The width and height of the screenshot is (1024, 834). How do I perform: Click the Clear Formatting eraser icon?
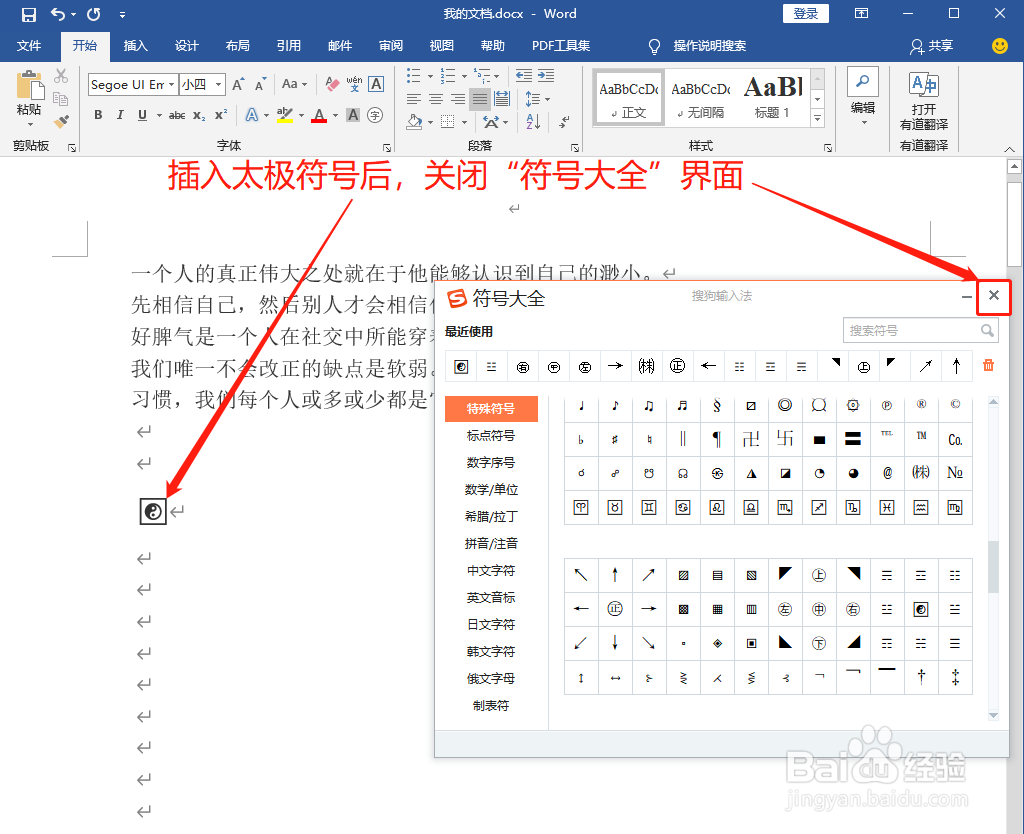(x=332, y=84)
